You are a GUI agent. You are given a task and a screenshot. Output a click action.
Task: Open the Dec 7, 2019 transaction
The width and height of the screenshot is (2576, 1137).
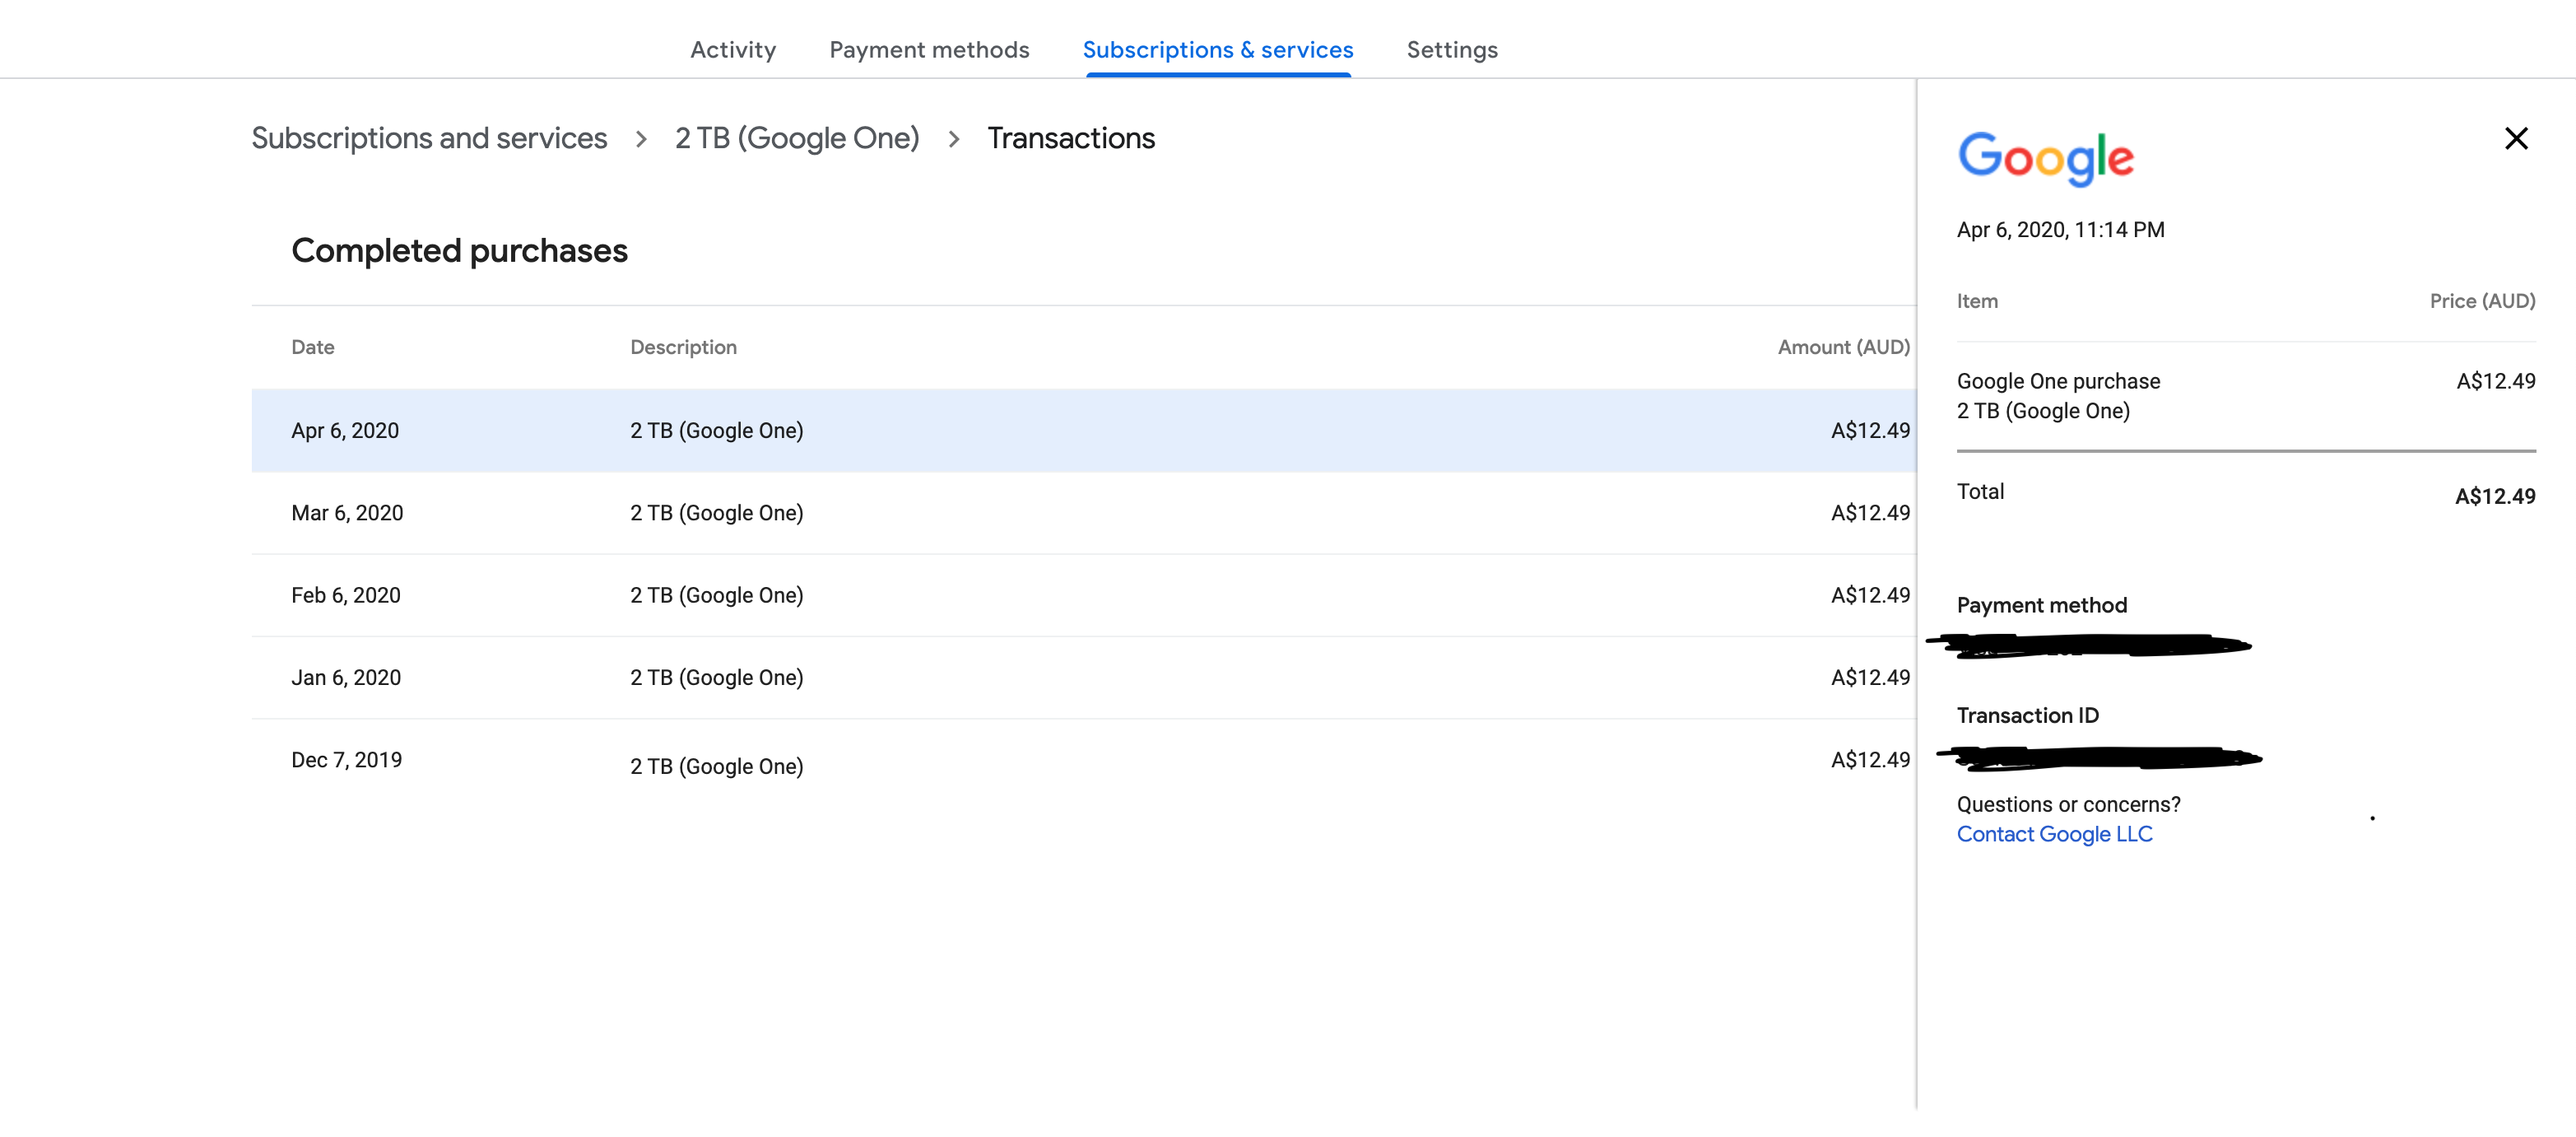(x=1084, y=760)
